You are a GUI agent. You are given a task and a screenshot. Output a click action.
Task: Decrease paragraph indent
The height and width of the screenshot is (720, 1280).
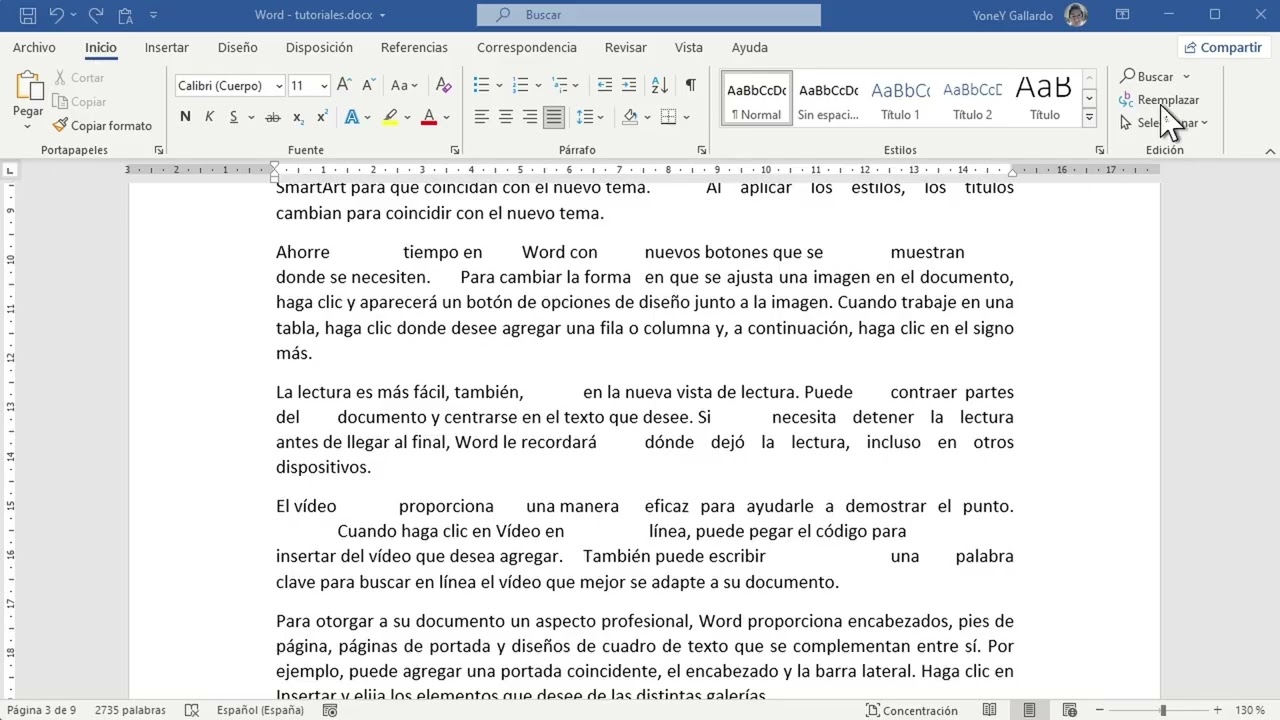coord(604,85)
